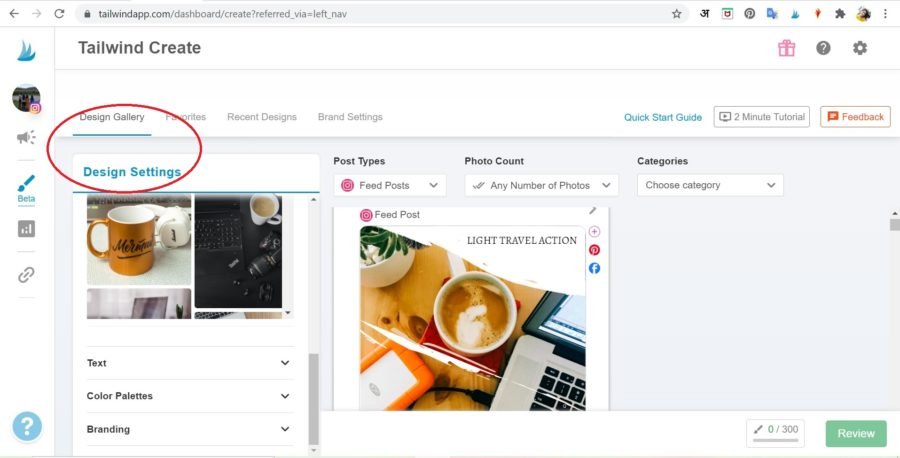Screen dimensions: 900x458
Task: Click the pencil edit icon above design
Action: pos(592,210)
